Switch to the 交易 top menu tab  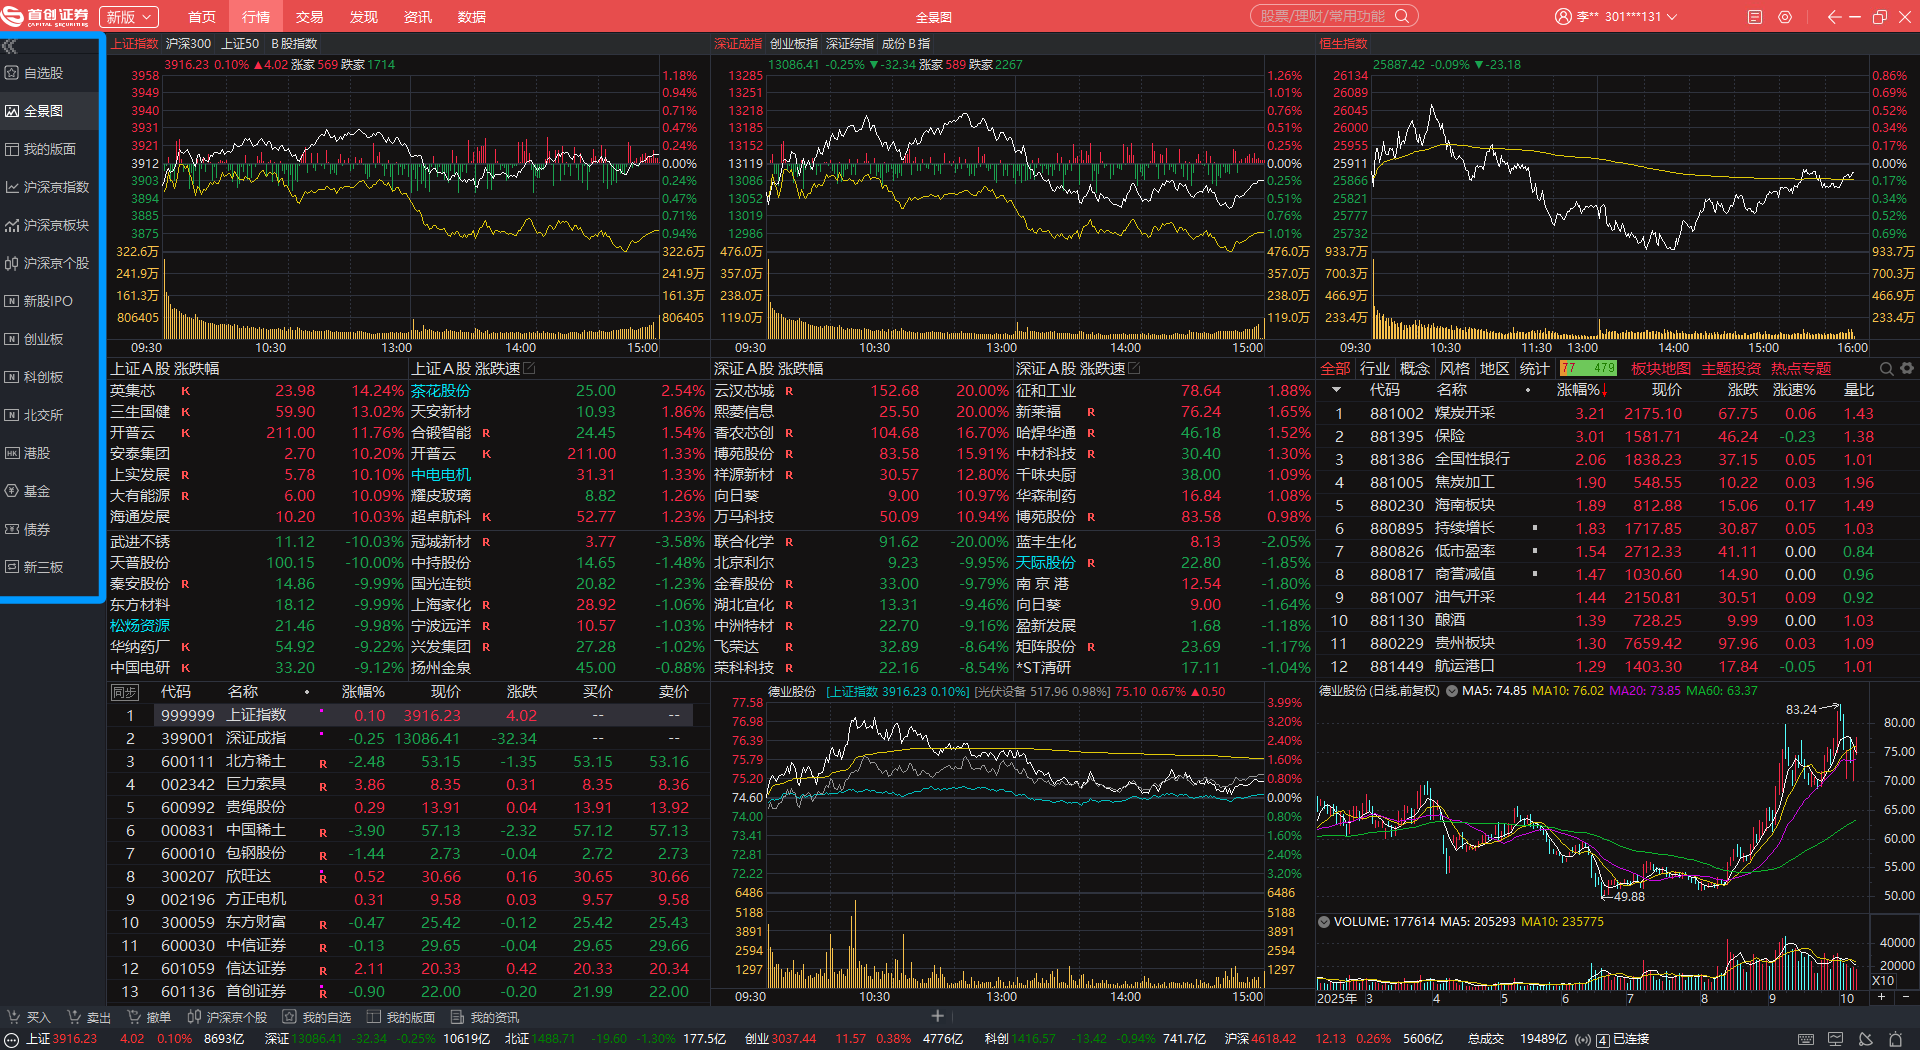click(309, 17)
